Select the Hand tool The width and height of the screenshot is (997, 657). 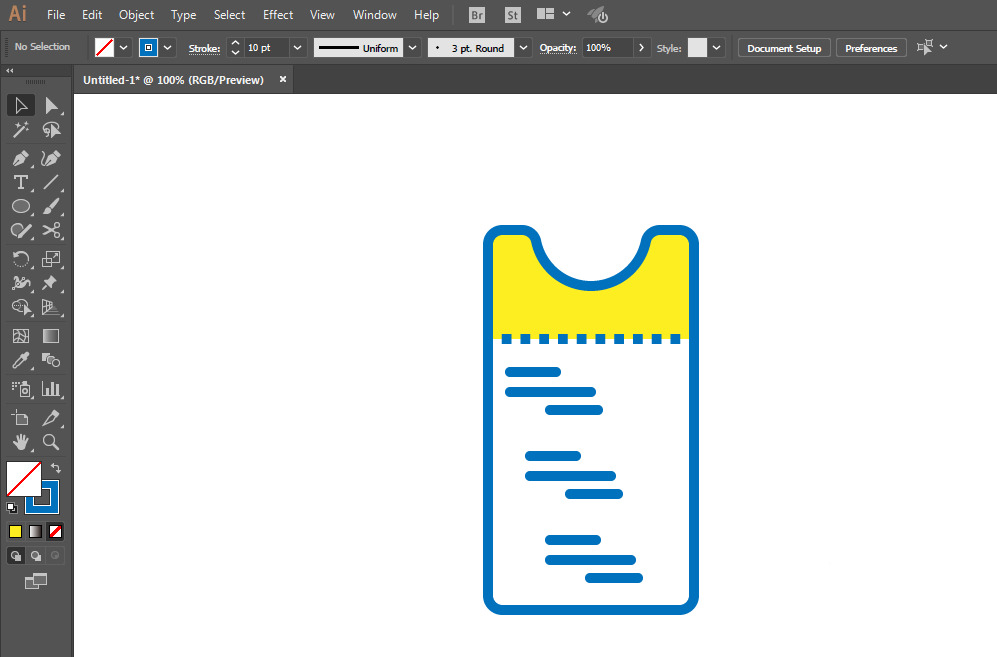20,442
